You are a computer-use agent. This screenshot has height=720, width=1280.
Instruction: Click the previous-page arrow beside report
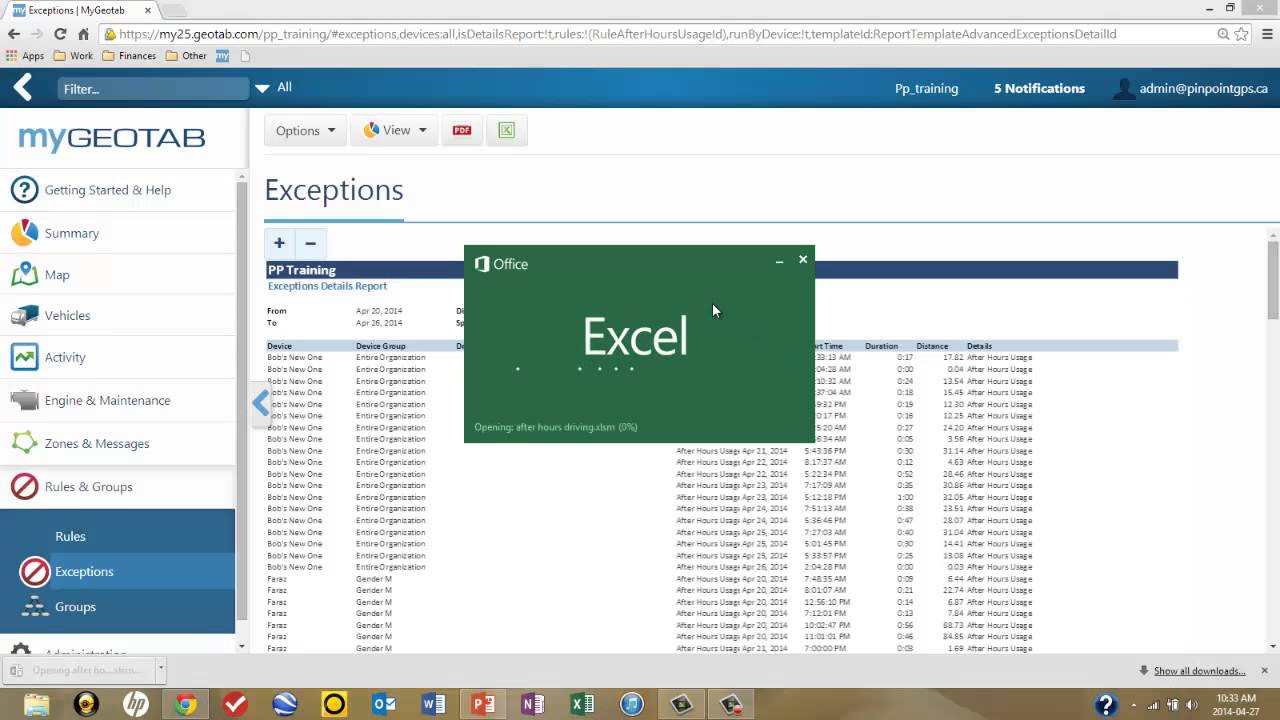261,403
